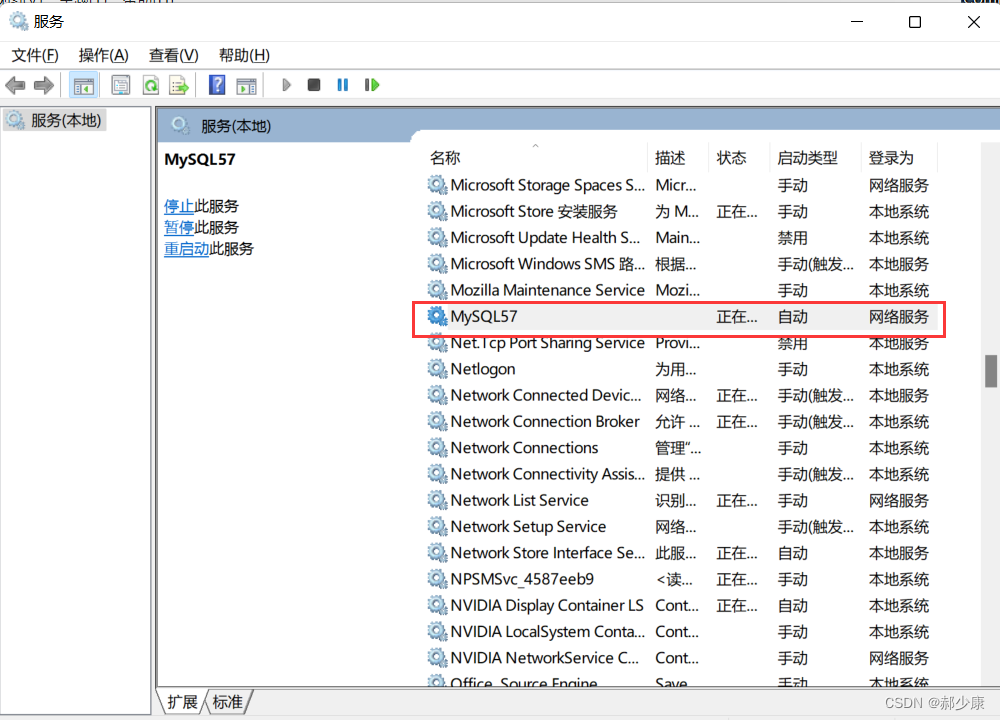The image size is (1000, 720).
Task: Click the 暂停 service link
Action: (x=179, y=227)
